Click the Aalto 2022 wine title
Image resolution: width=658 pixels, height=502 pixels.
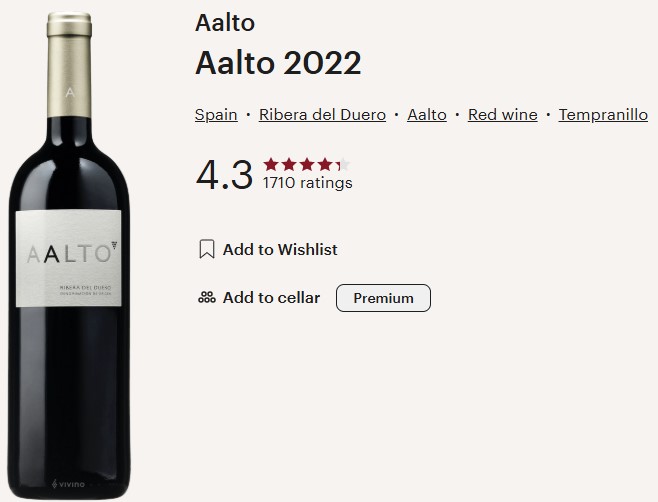point(278,63)
